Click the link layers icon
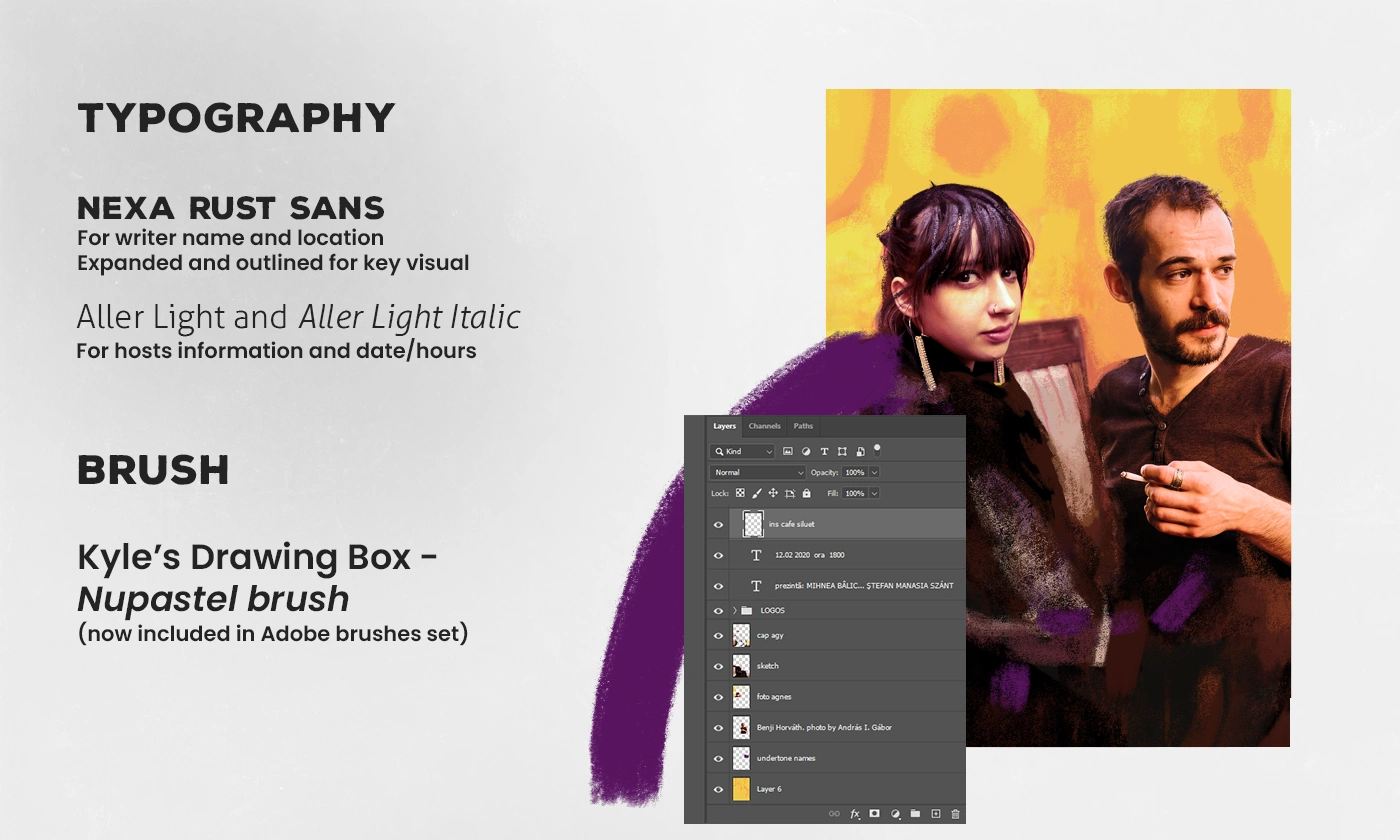 (834, 814)
